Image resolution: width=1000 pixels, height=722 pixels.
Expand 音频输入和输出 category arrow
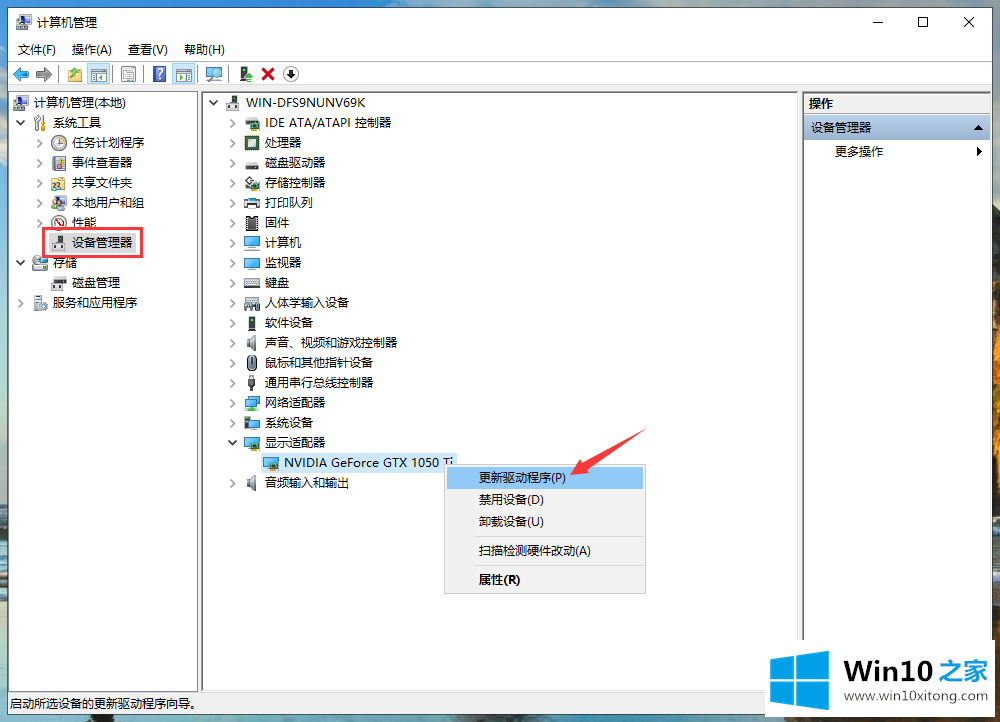(x=233, y=483)
